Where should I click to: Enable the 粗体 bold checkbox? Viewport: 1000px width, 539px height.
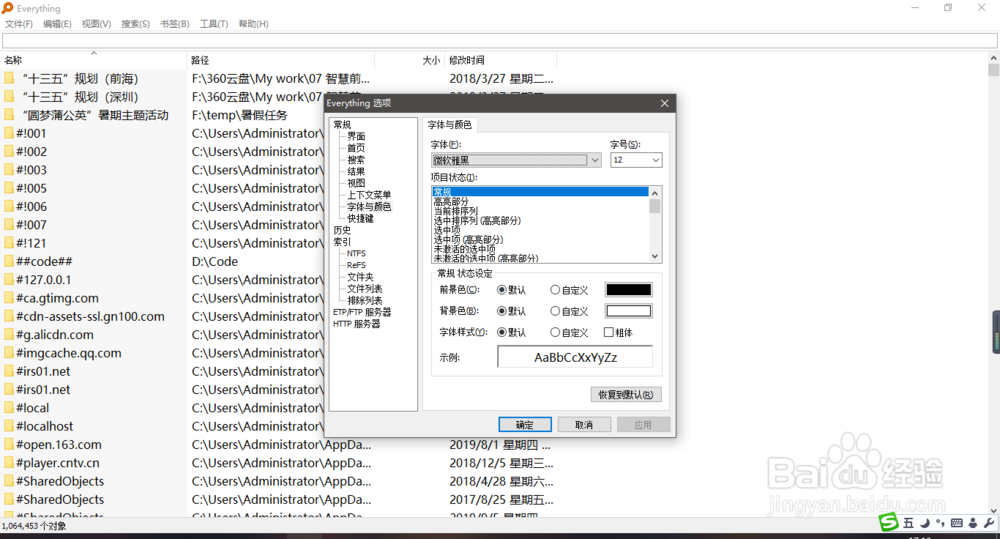coord(608,332)
